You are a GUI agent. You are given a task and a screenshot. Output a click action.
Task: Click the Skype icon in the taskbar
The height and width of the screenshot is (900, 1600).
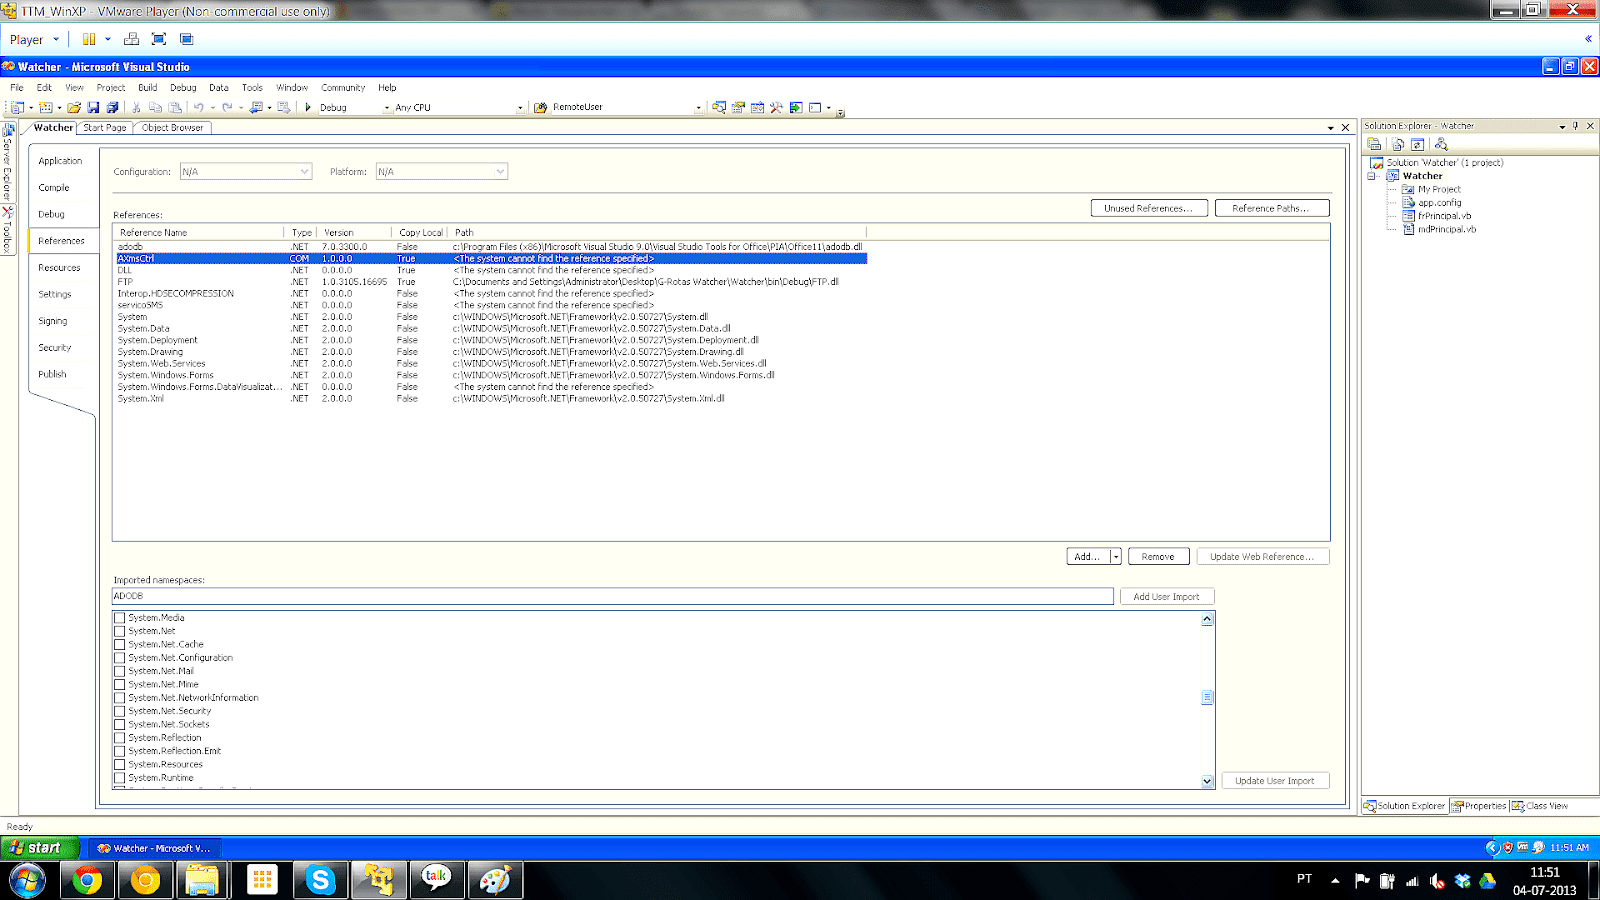pyautogui.click(x=320, y=880)
